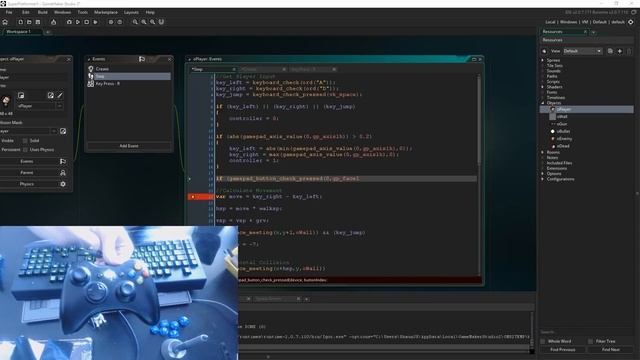The image size is (640, 360).
Task: Click the New Project toolbar icon
Action: pyautogui.click(x=20, y=22)
